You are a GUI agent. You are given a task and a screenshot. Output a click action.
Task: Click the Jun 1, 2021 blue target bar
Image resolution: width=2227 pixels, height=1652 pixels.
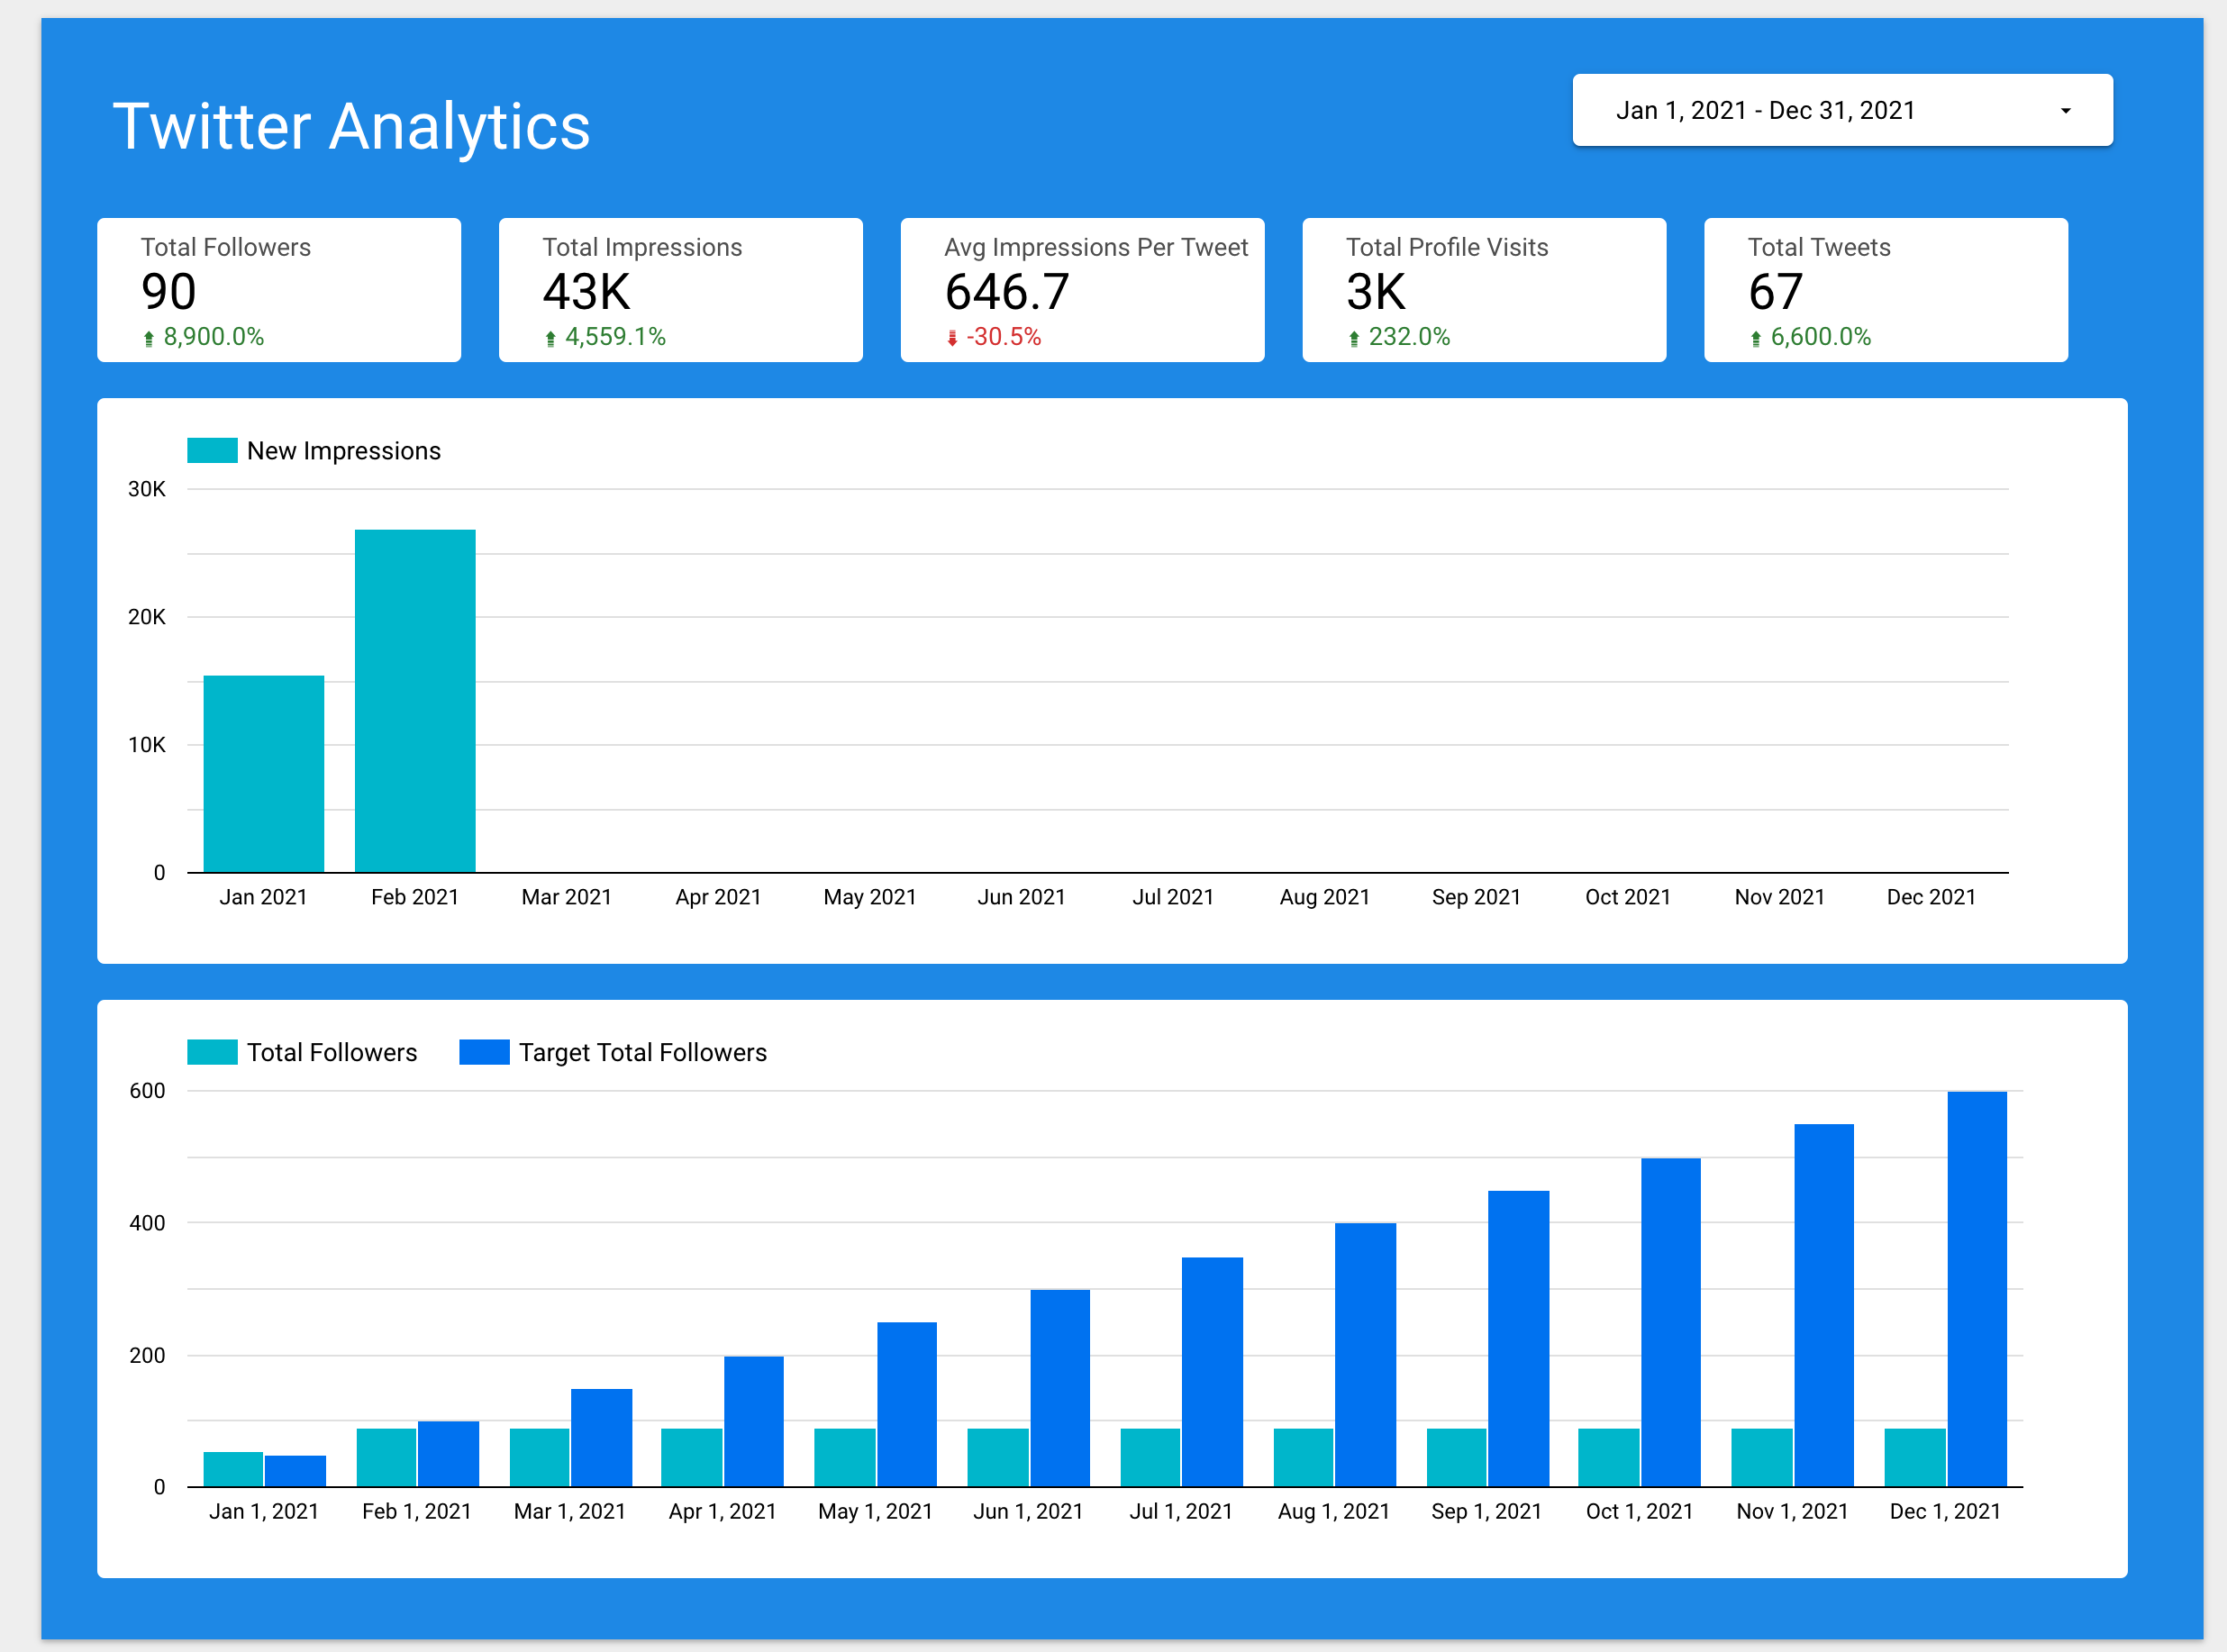click(1060, 1388)
